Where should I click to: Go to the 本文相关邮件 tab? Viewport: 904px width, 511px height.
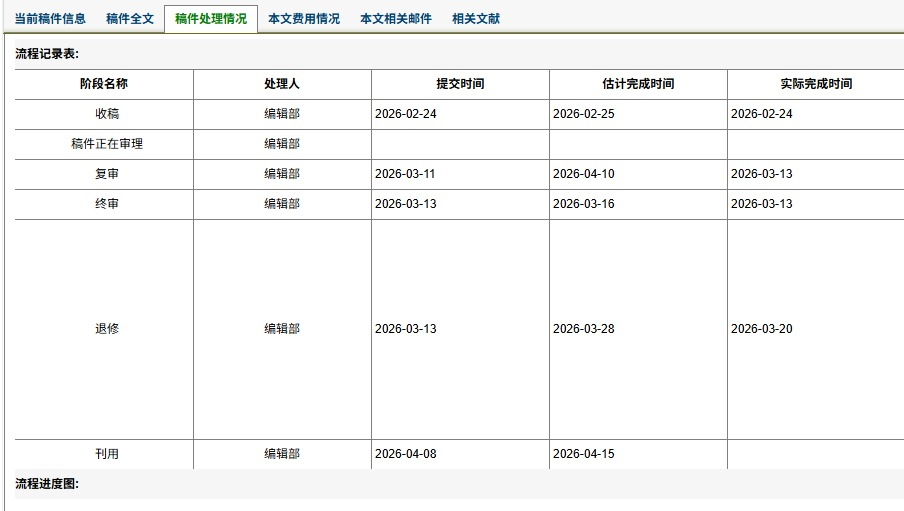[x=396, y=19]
